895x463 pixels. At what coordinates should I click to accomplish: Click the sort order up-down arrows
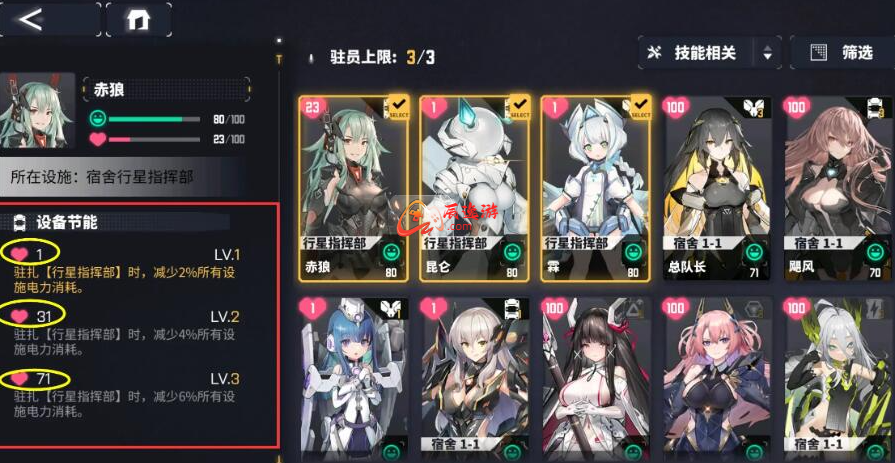pos(767,54)
